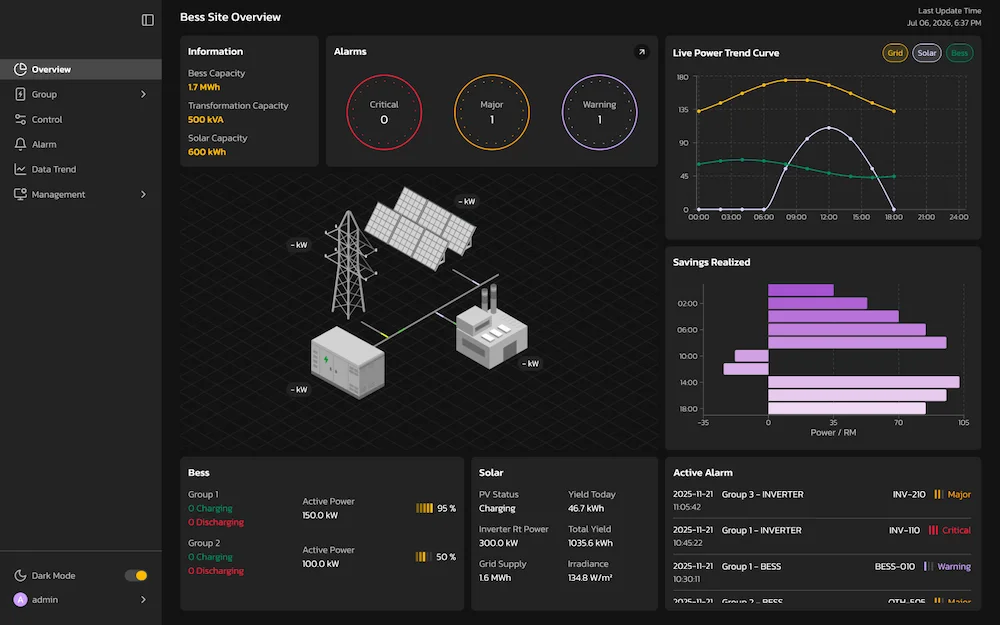Click the Data Trend chart icon
Viewport: 1000px width, 625px height.
tap(20, 169)
